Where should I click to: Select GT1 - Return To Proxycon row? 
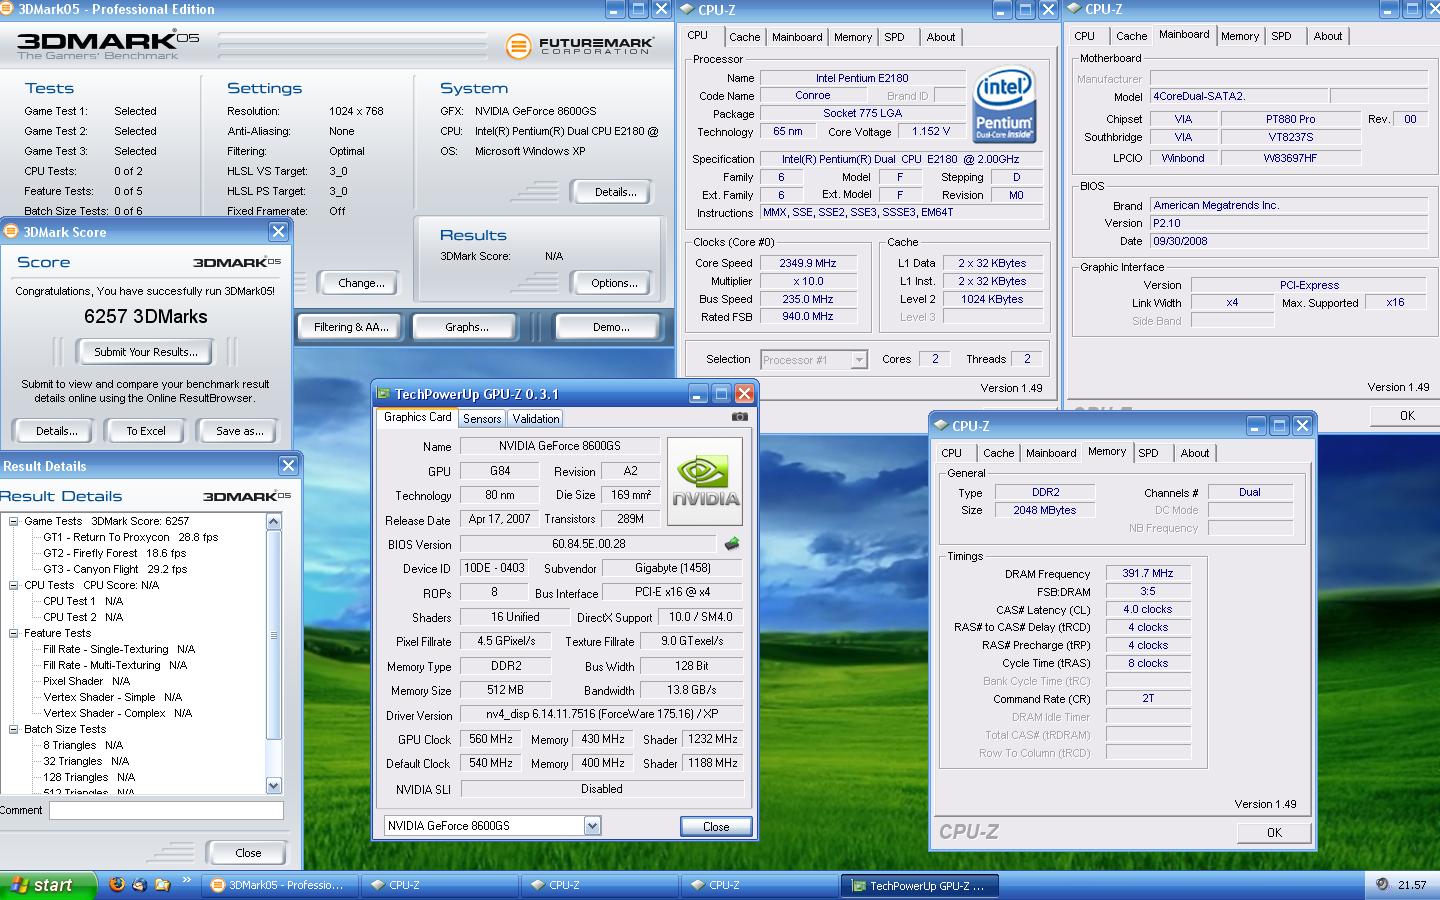click(x=130, y=537)
